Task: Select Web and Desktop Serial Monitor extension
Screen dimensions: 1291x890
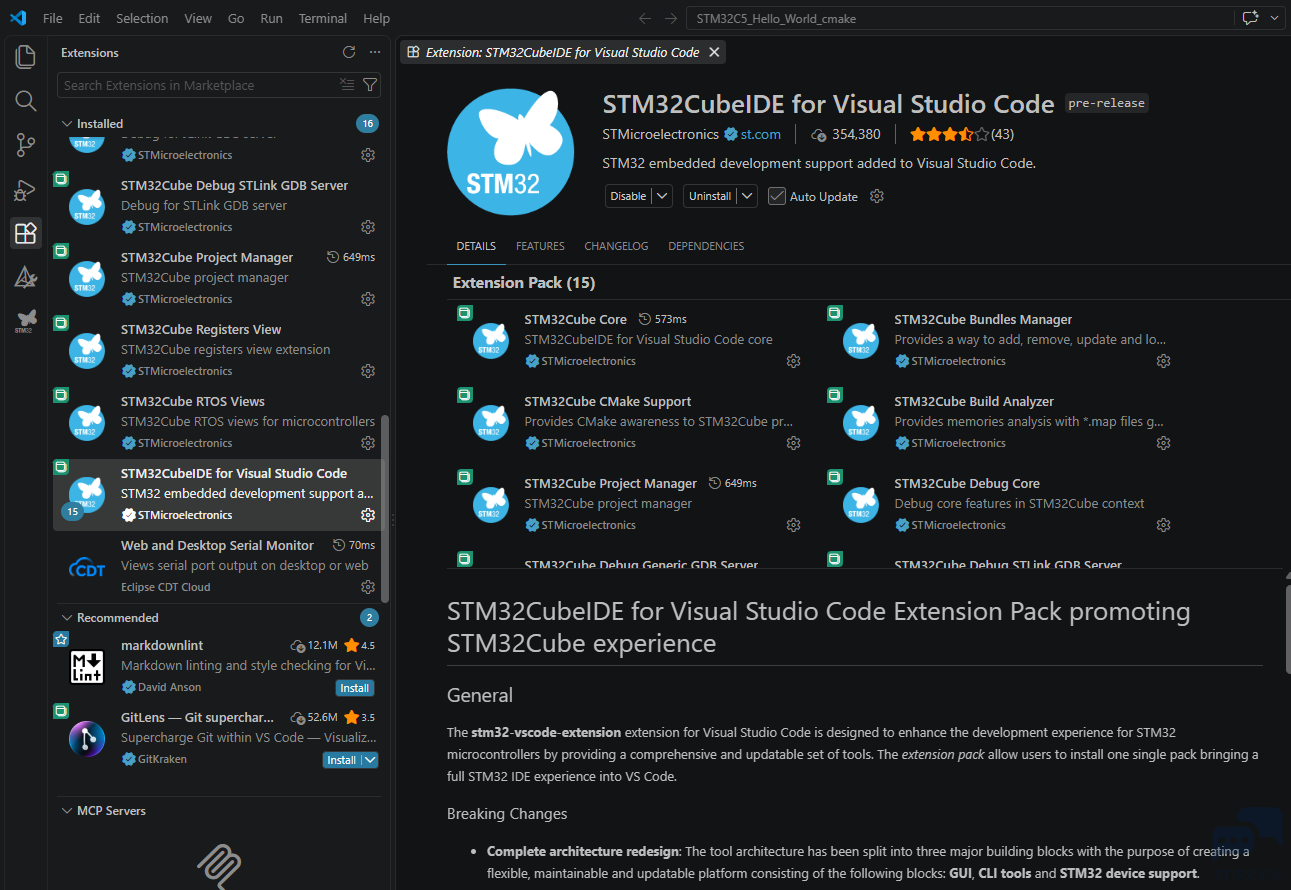Action: point(215,566)
